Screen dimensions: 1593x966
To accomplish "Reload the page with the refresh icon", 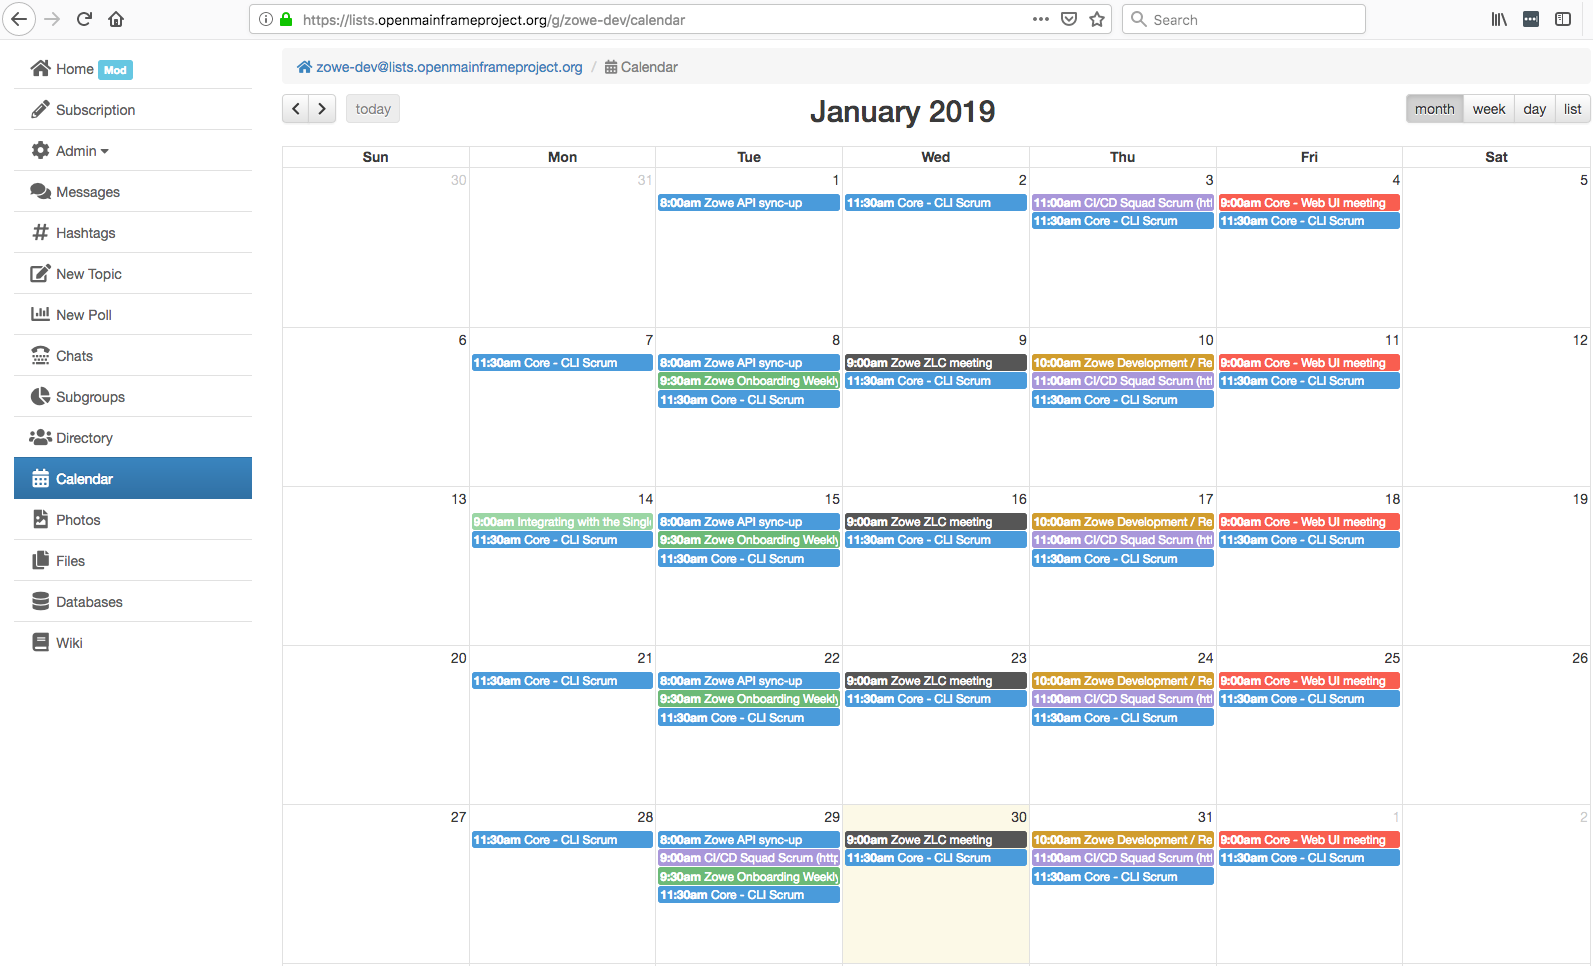I will pos(85,19).
